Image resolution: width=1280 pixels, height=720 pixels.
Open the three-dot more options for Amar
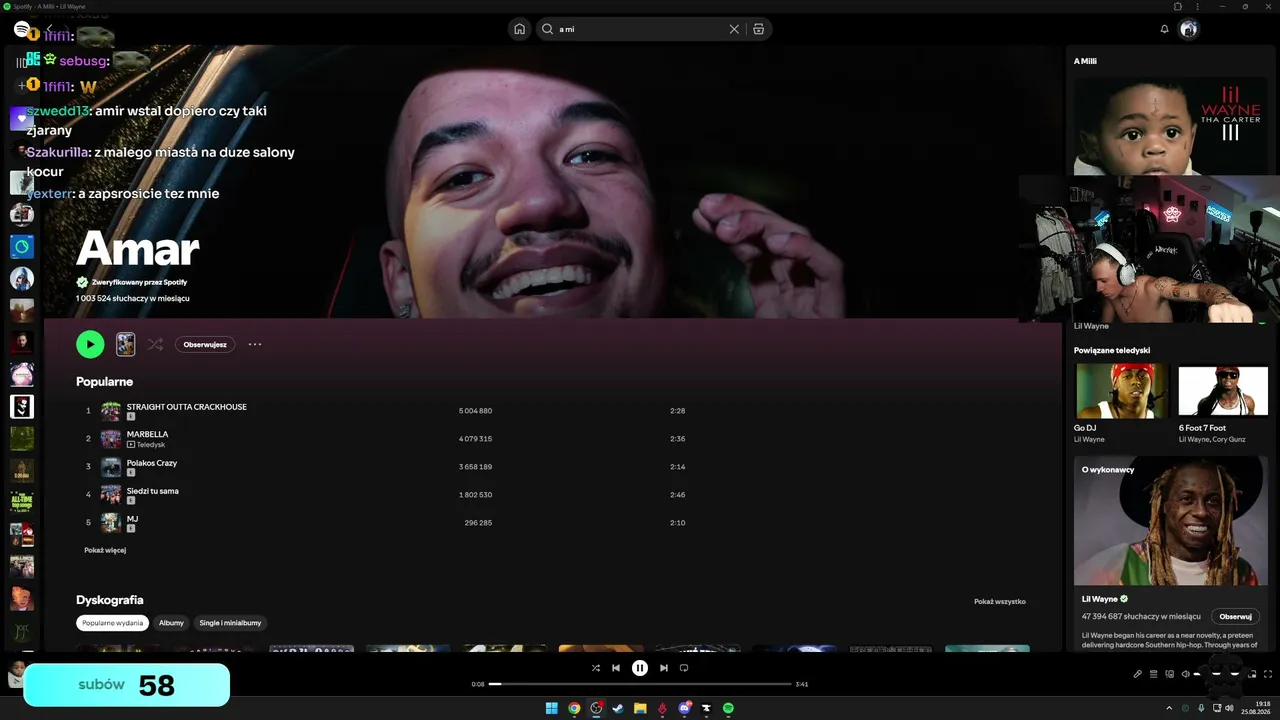[255, 344]
